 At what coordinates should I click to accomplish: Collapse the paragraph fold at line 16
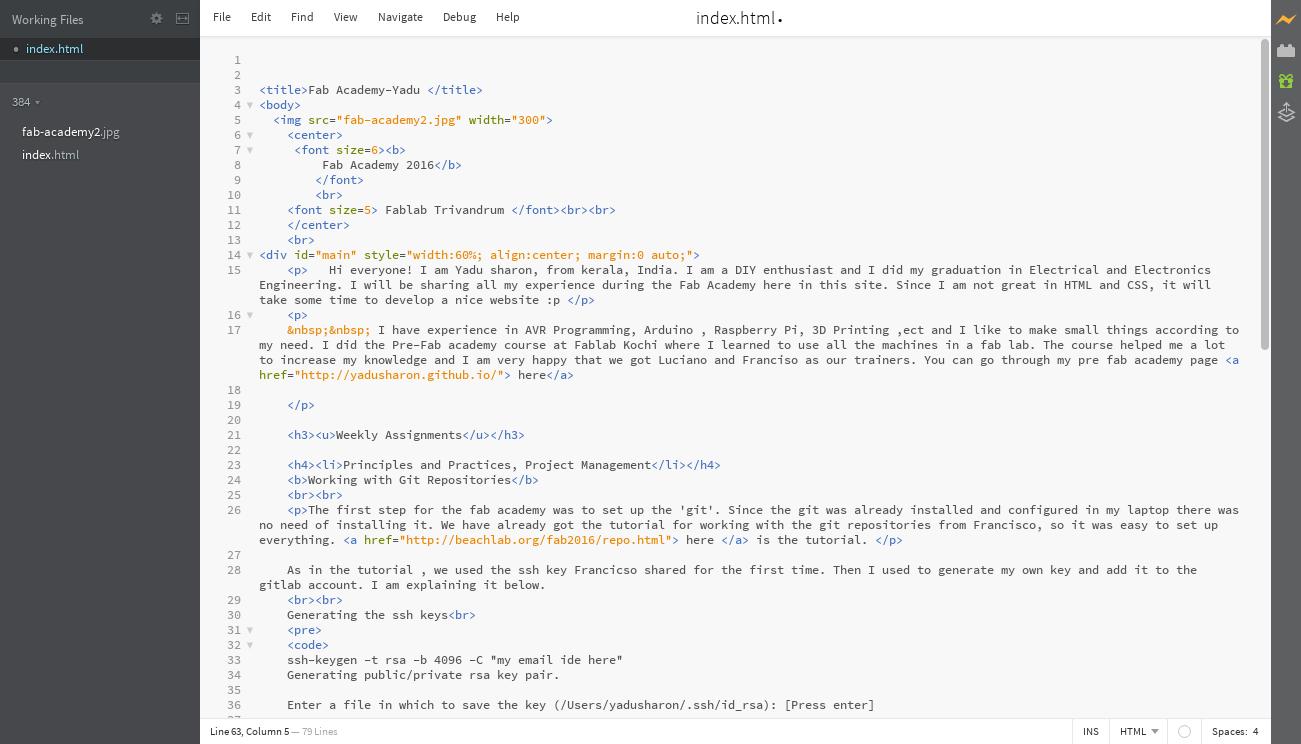[250, 315]
